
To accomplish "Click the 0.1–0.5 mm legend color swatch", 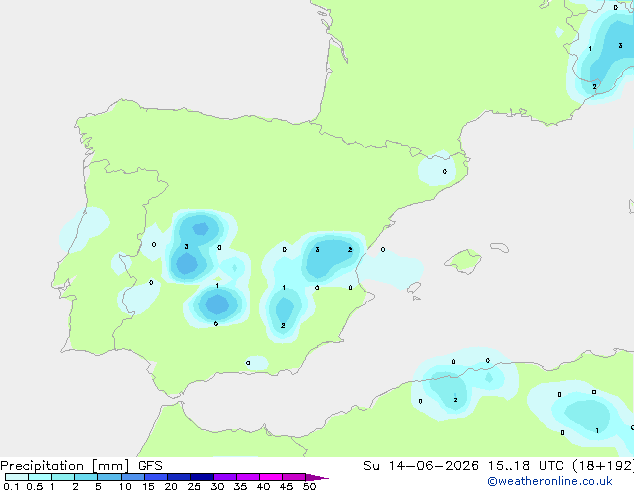I will point(17,477).
